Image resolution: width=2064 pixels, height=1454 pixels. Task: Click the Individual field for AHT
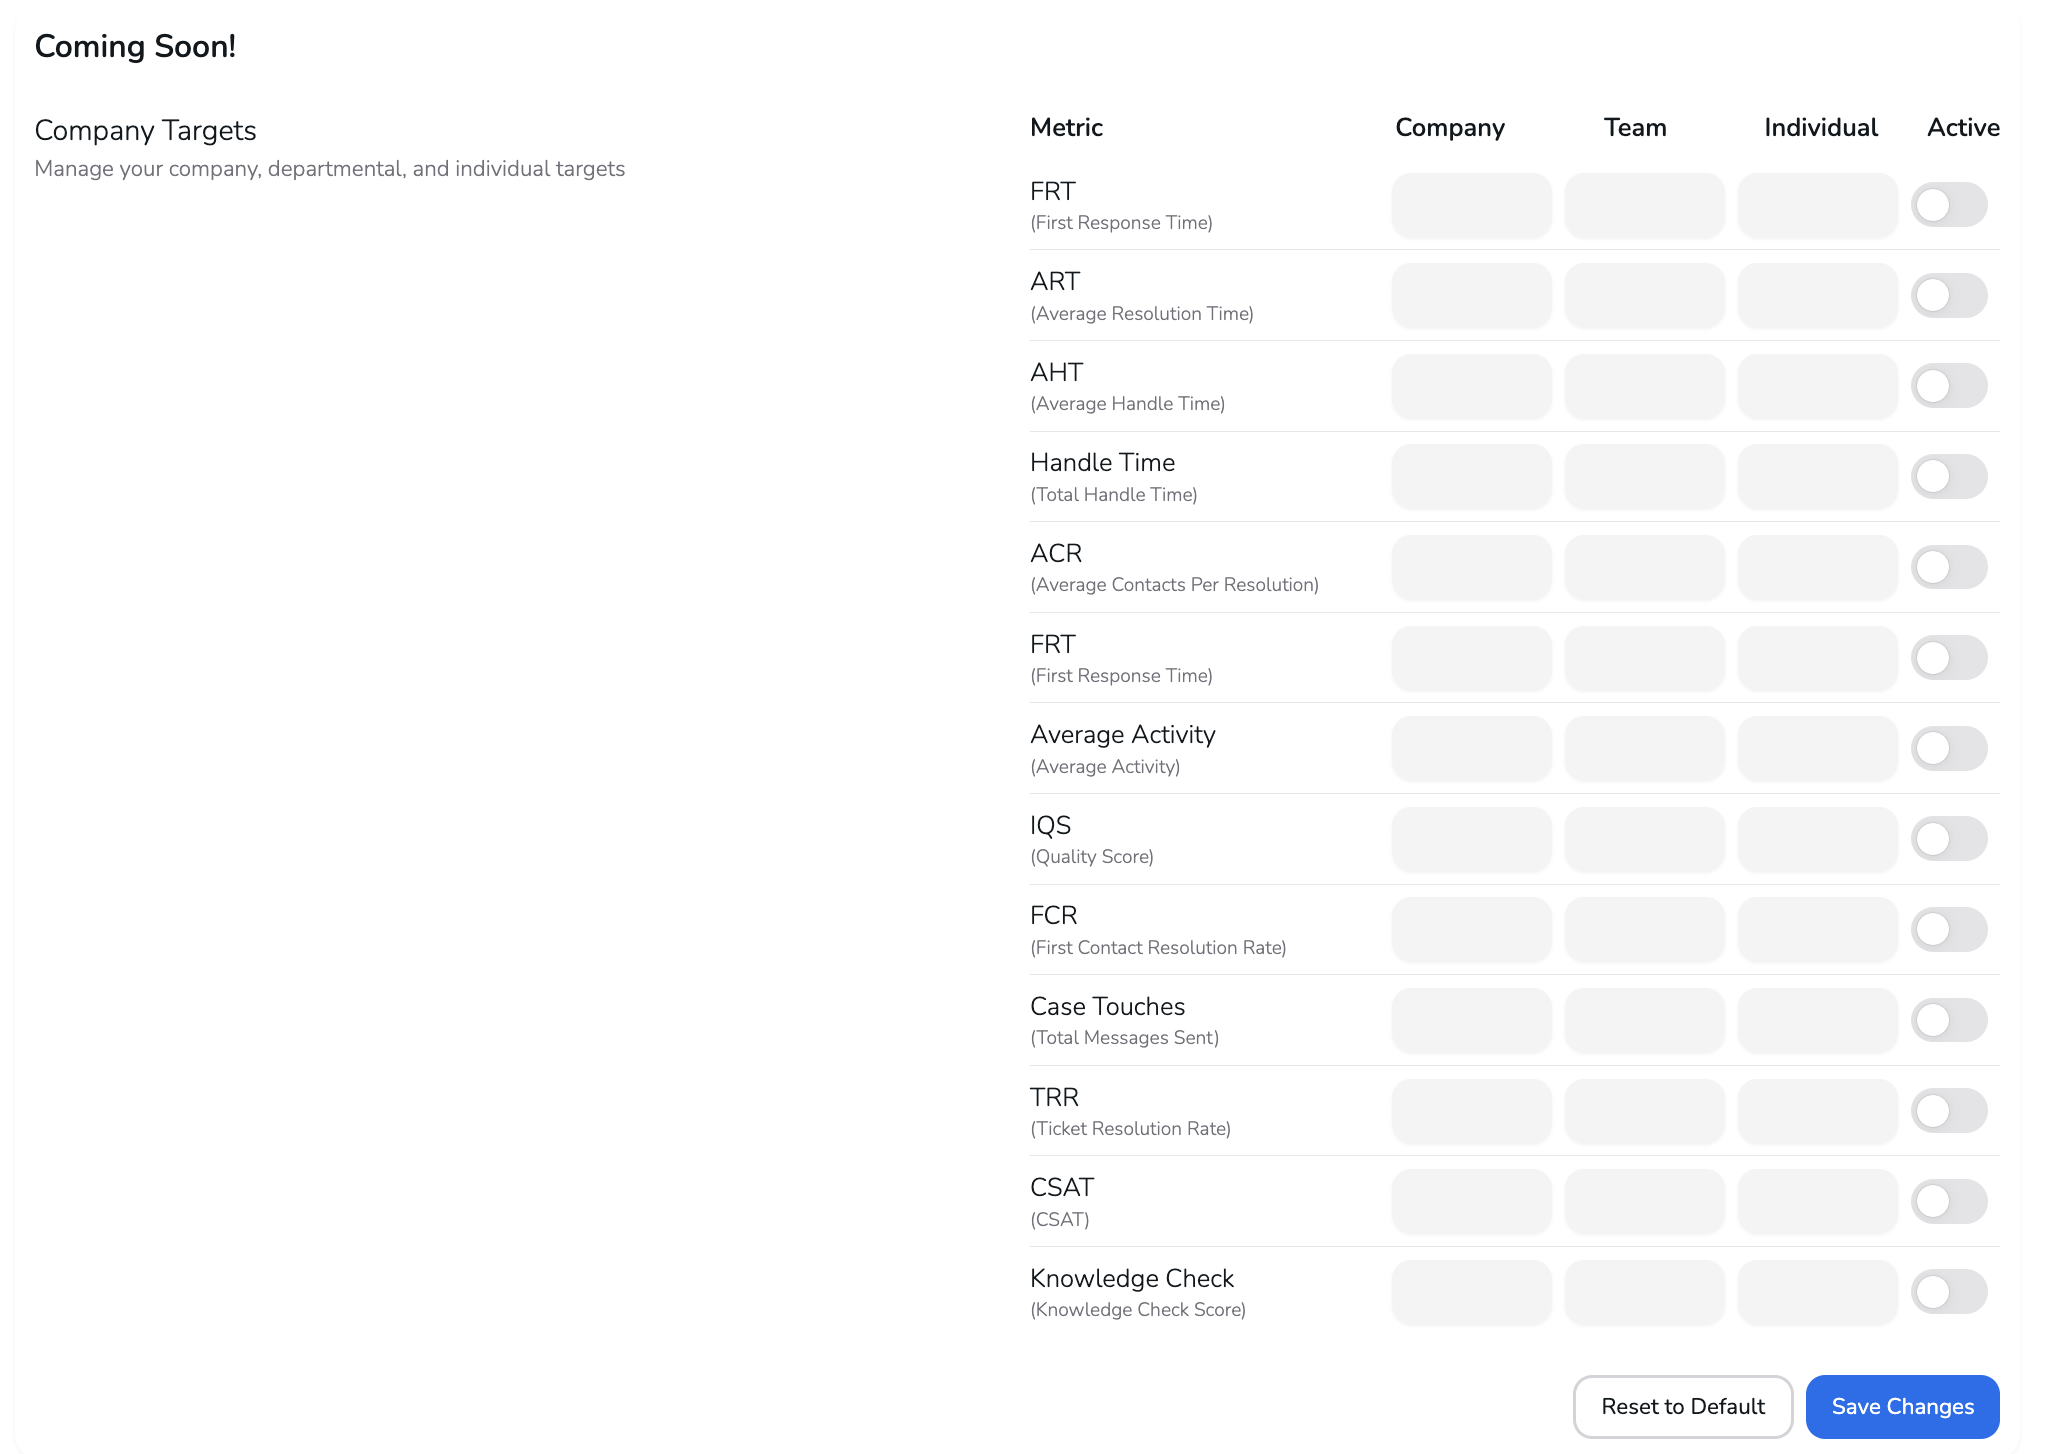tap(1817, 386)
